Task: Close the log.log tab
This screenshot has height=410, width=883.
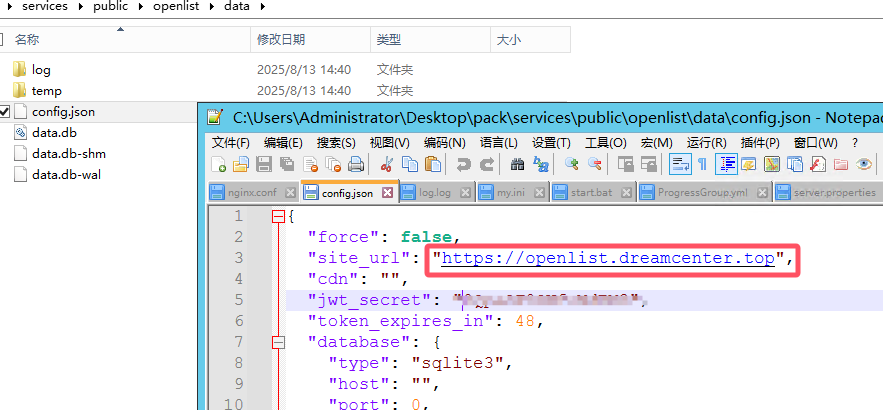Action: 465,192
